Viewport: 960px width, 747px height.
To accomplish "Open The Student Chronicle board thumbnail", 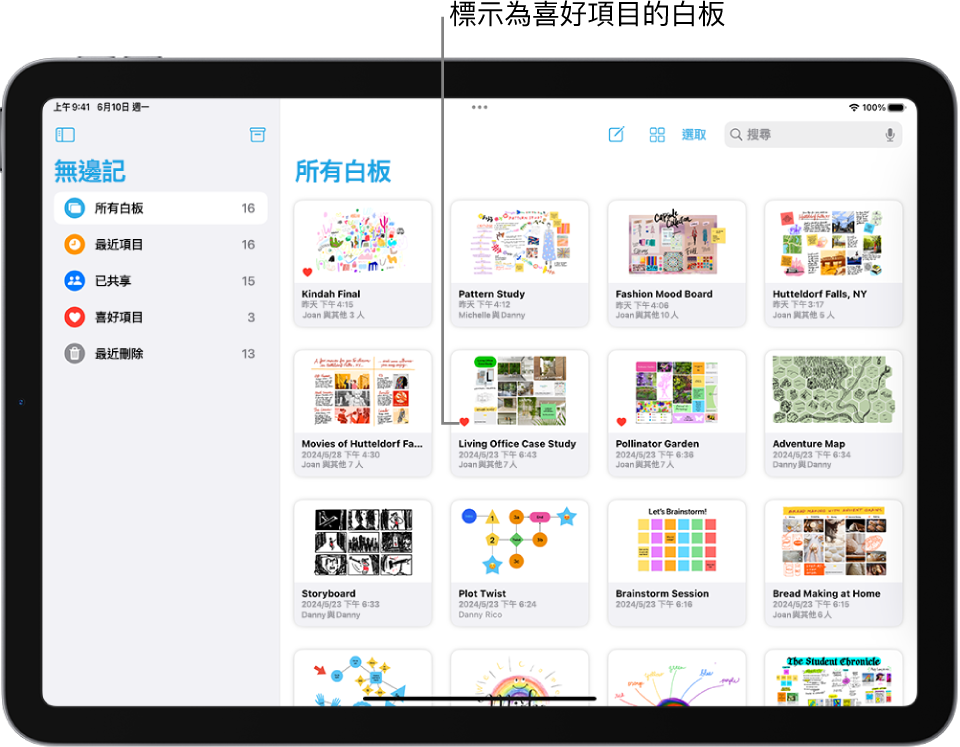I will tap(834, 678).
